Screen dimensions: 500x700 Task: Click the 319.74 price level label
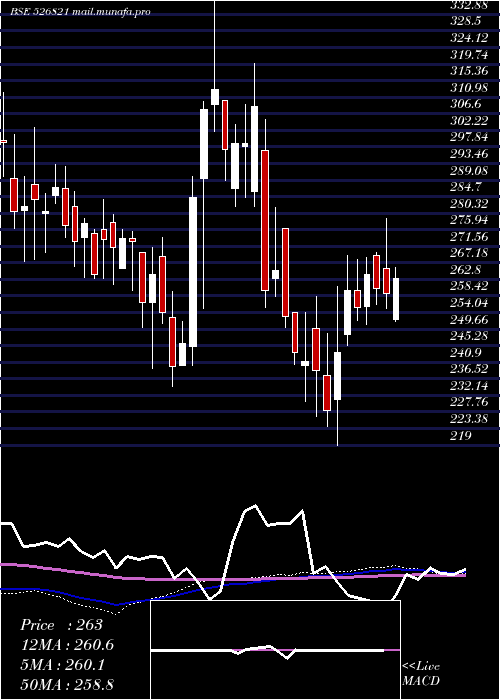(471, 54)
